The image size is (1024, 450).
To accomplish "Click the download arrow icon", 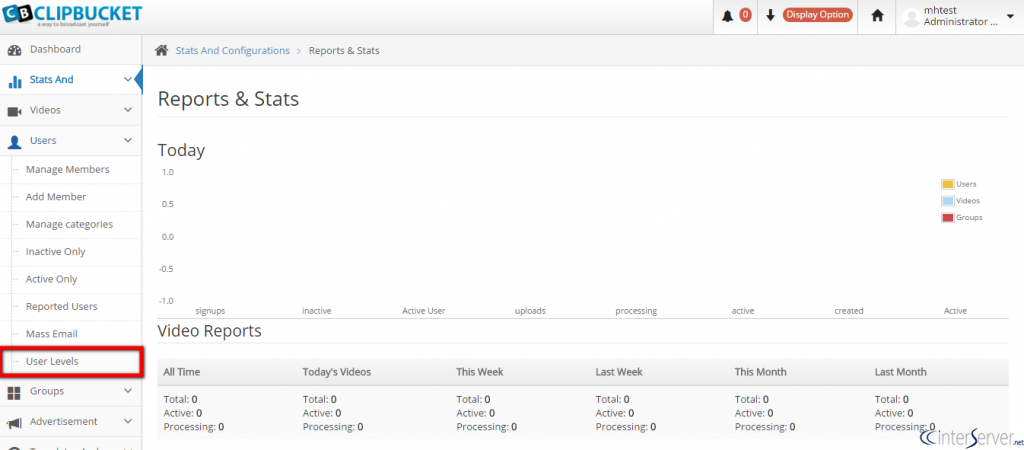I will click(x=771, y=16).
